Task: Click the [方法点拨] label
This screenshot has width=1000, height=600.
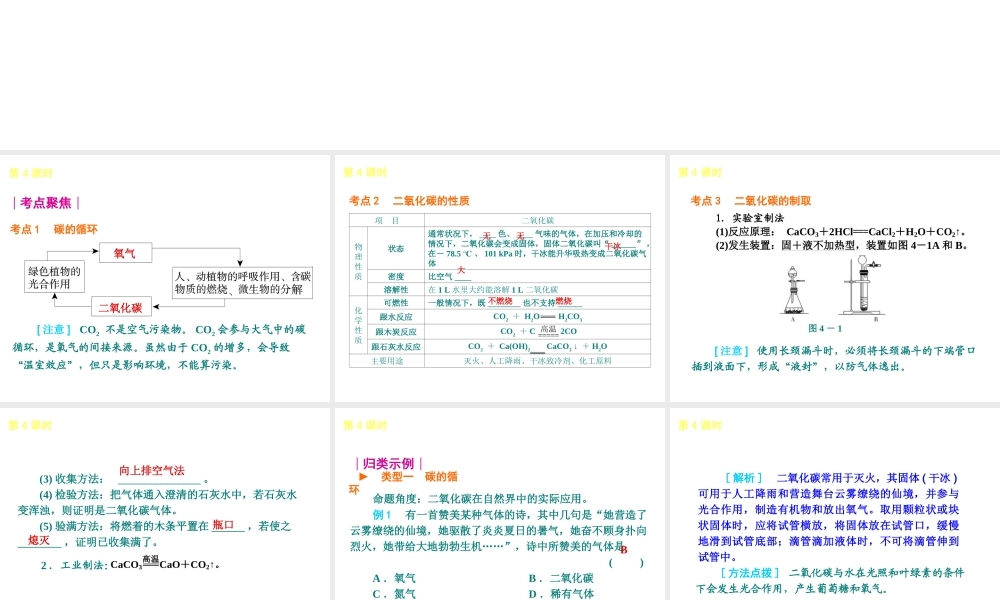Action: pyautogui.click(x=749, y=573)
